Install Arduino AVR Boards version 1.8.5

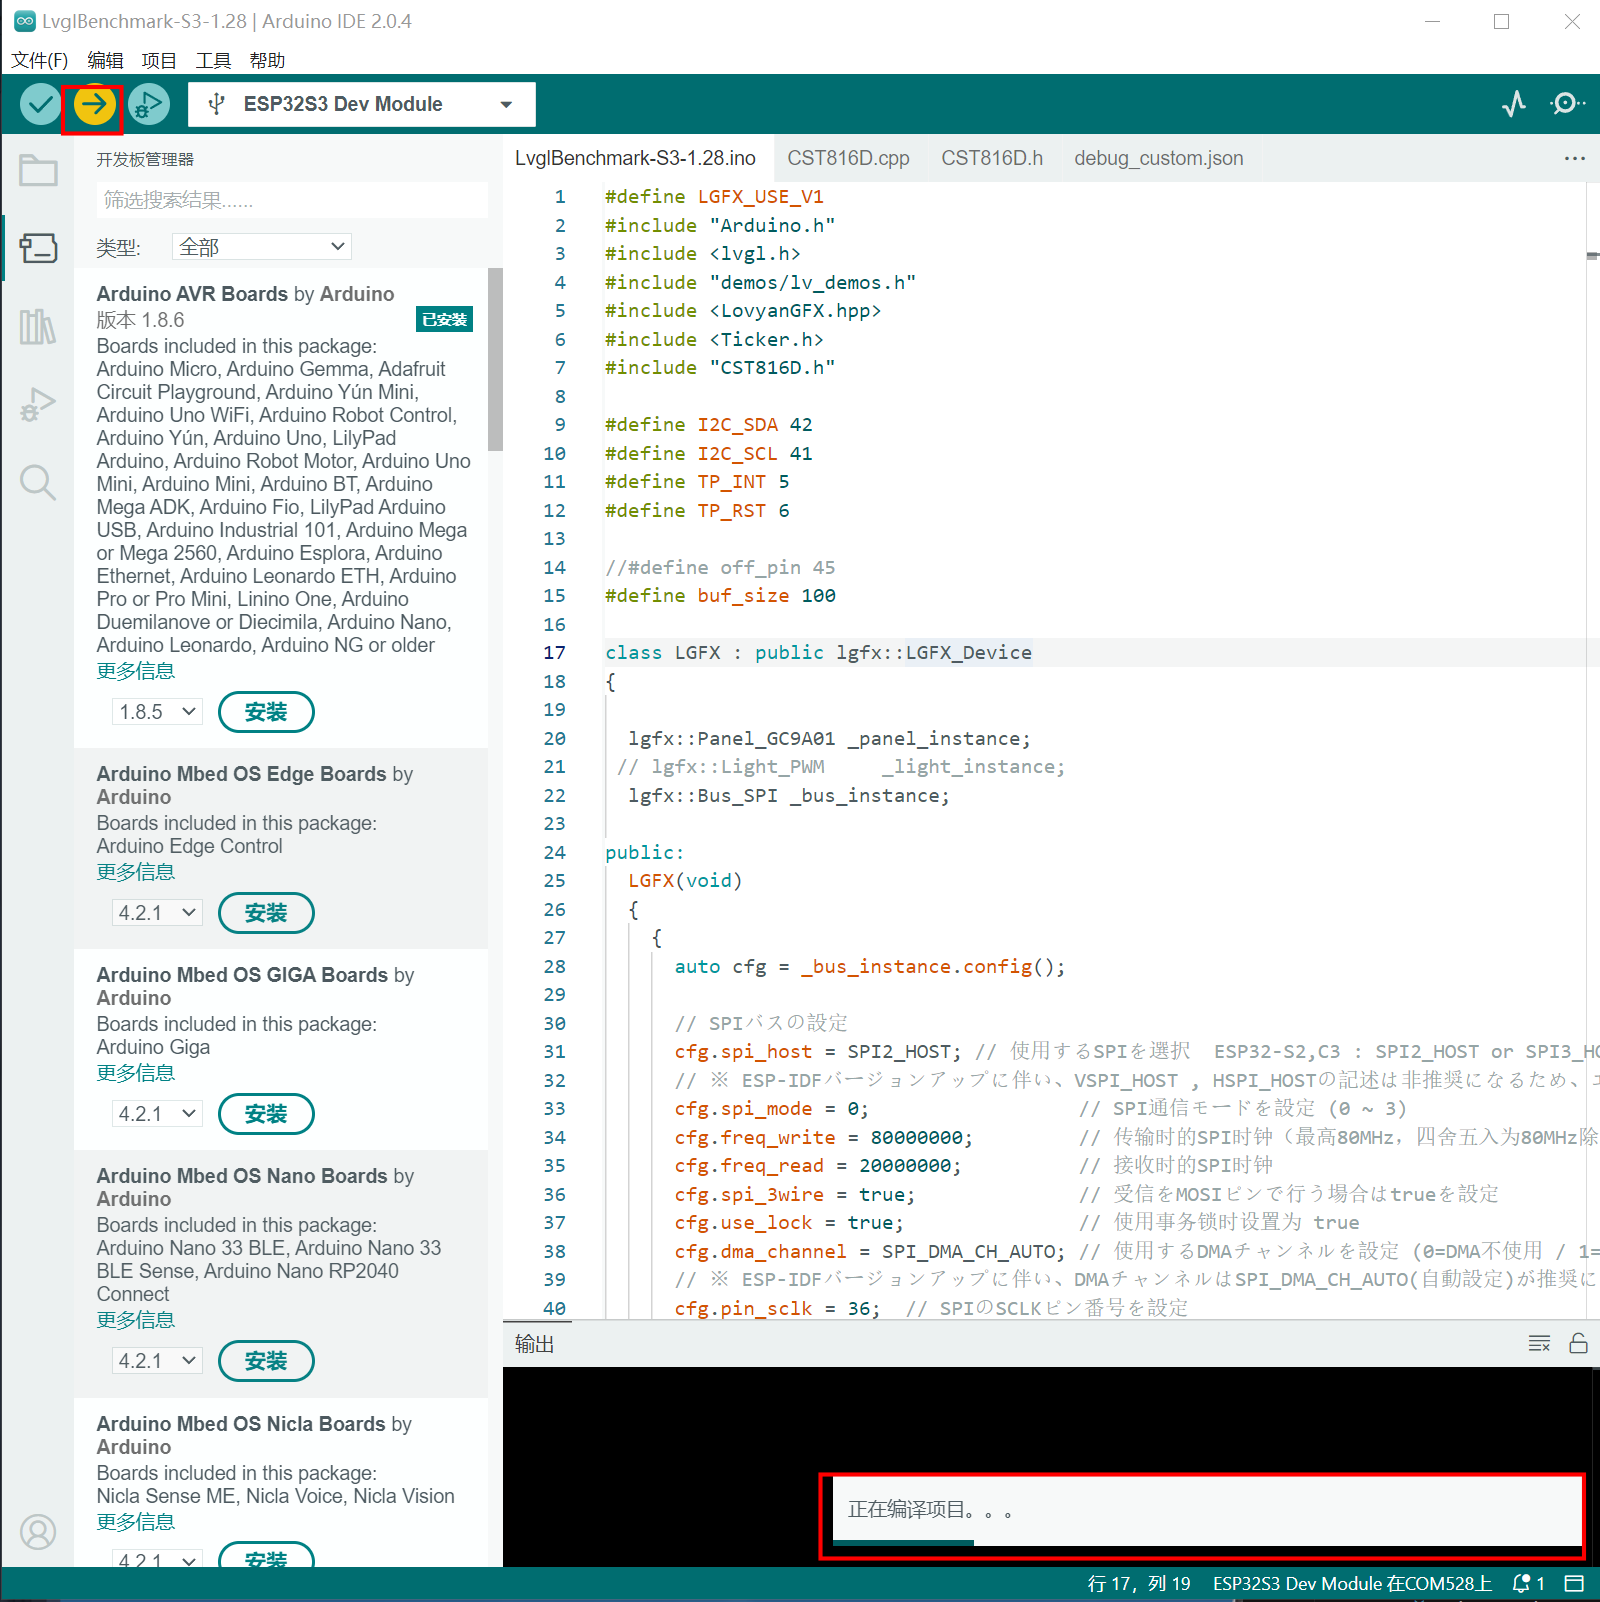[x=266, y=712]
